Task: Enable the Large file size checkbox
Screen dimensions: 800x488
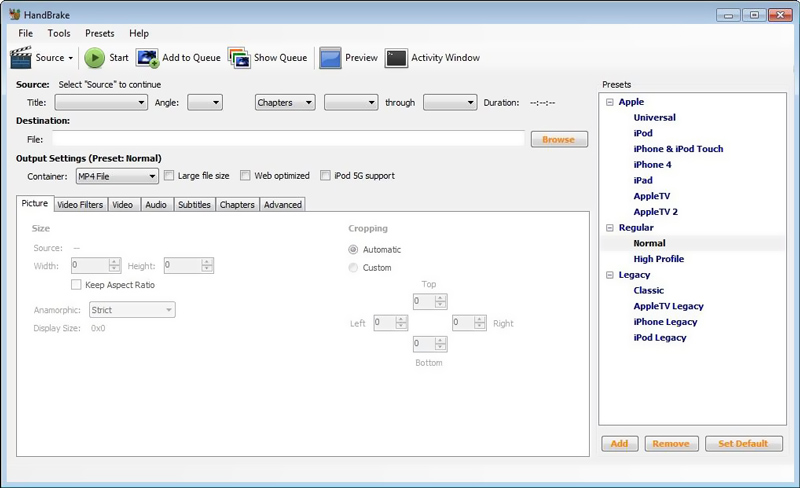Action: click(x=169, y=176)
